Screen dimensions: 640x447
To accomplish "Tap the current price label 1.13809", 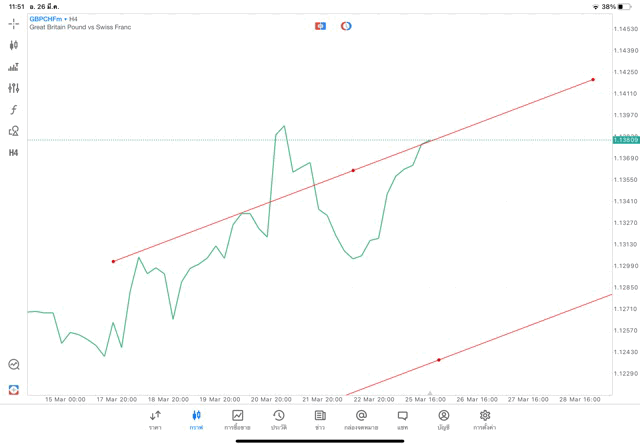I will coord(626,140).
